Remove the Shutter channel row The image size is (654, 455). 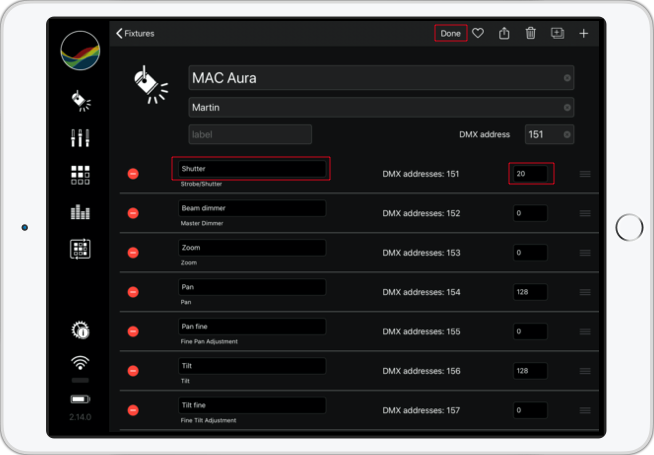coord(133,174)
